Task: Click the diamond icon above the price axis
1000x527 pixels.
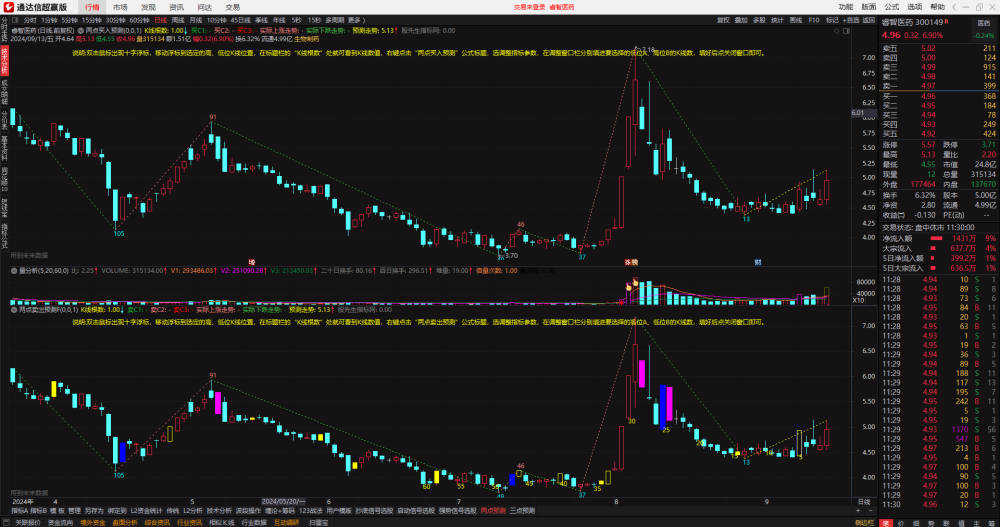Action: 837,31
